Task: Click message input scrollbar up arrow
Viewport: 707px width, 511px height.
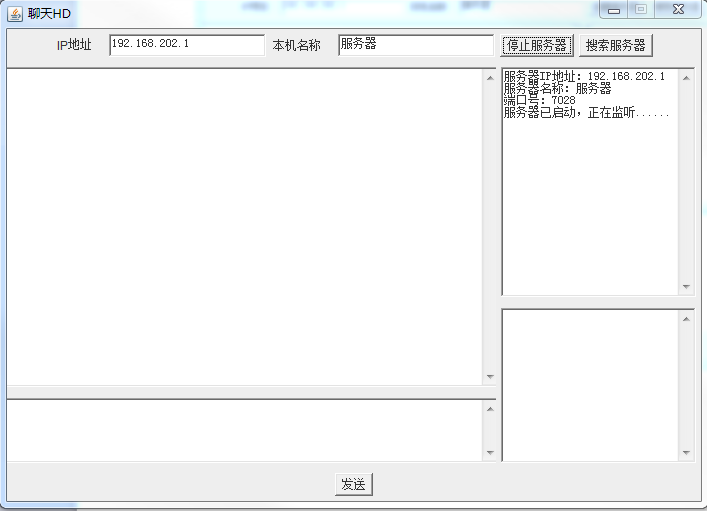Action: (x=490, y=409)
